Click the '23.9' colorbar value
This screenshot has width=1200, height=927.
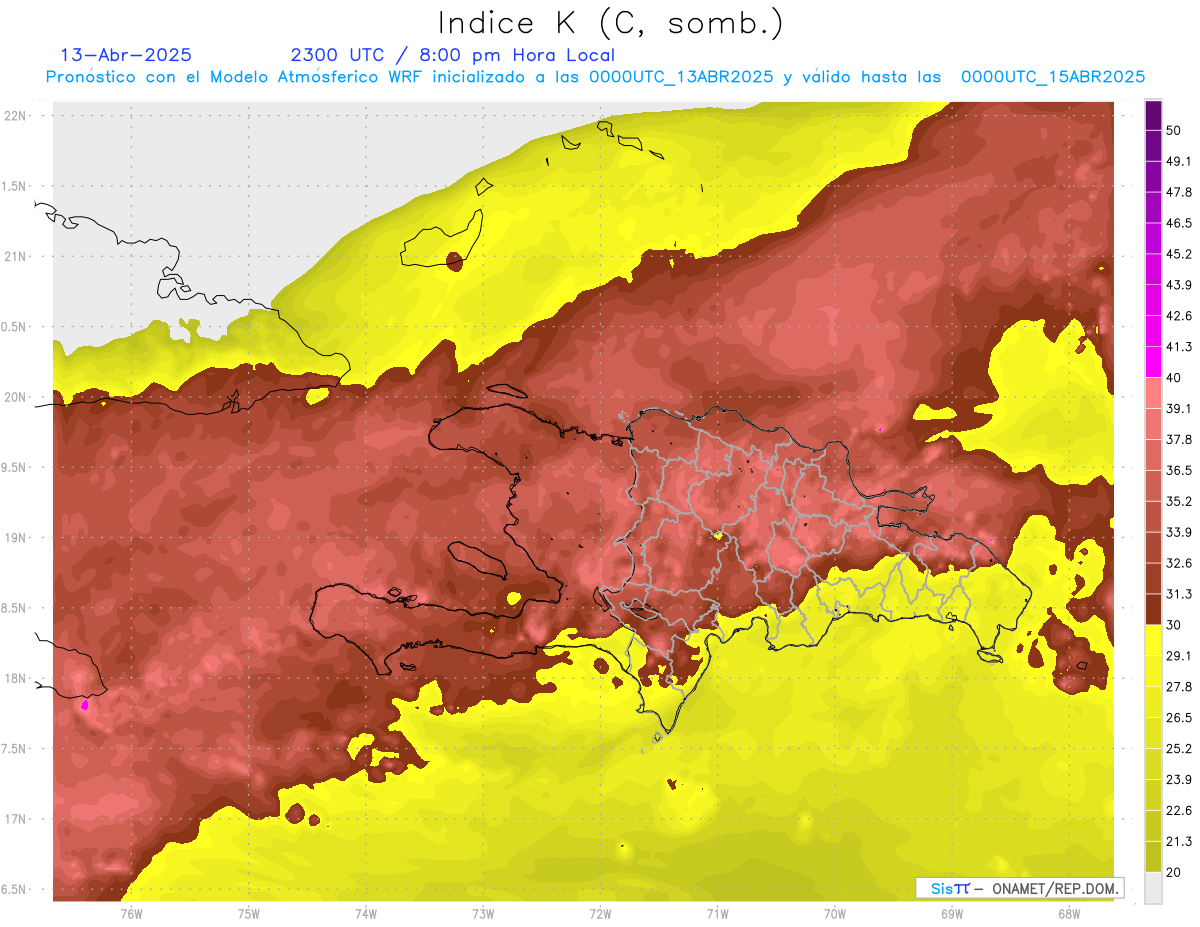1179,780
